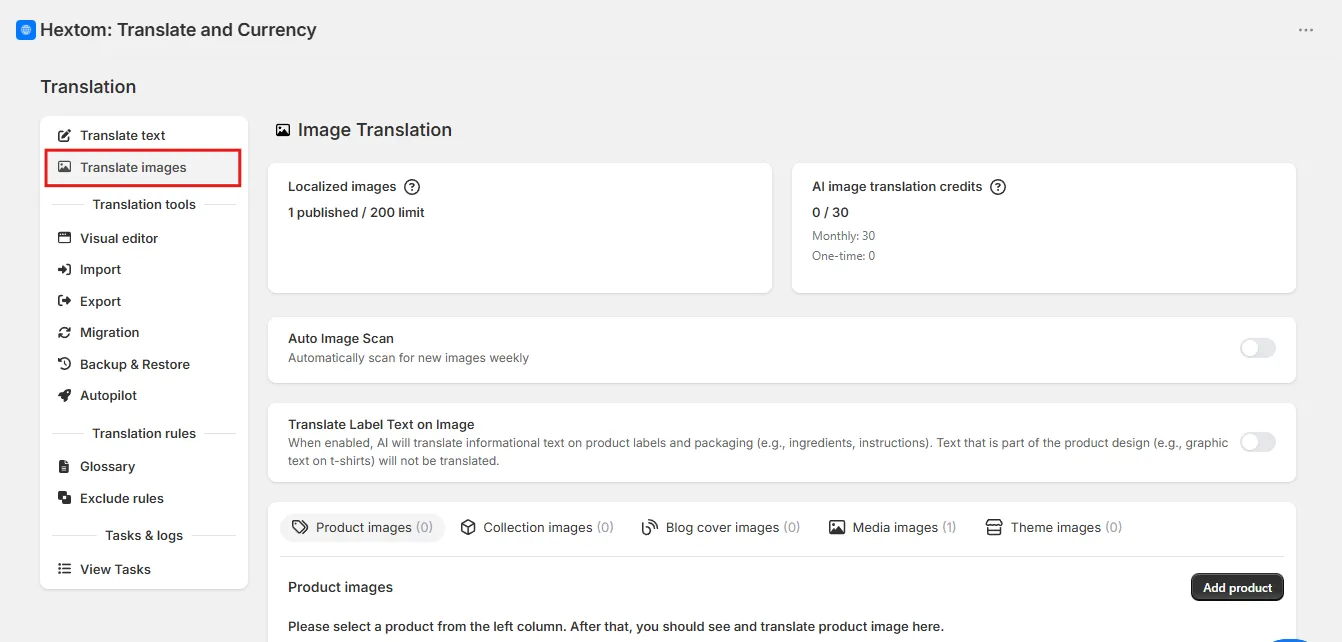The width and height of the screenshot is (1342, 642).
Task: Switch to the Product images tab
Action: point(362,527)
